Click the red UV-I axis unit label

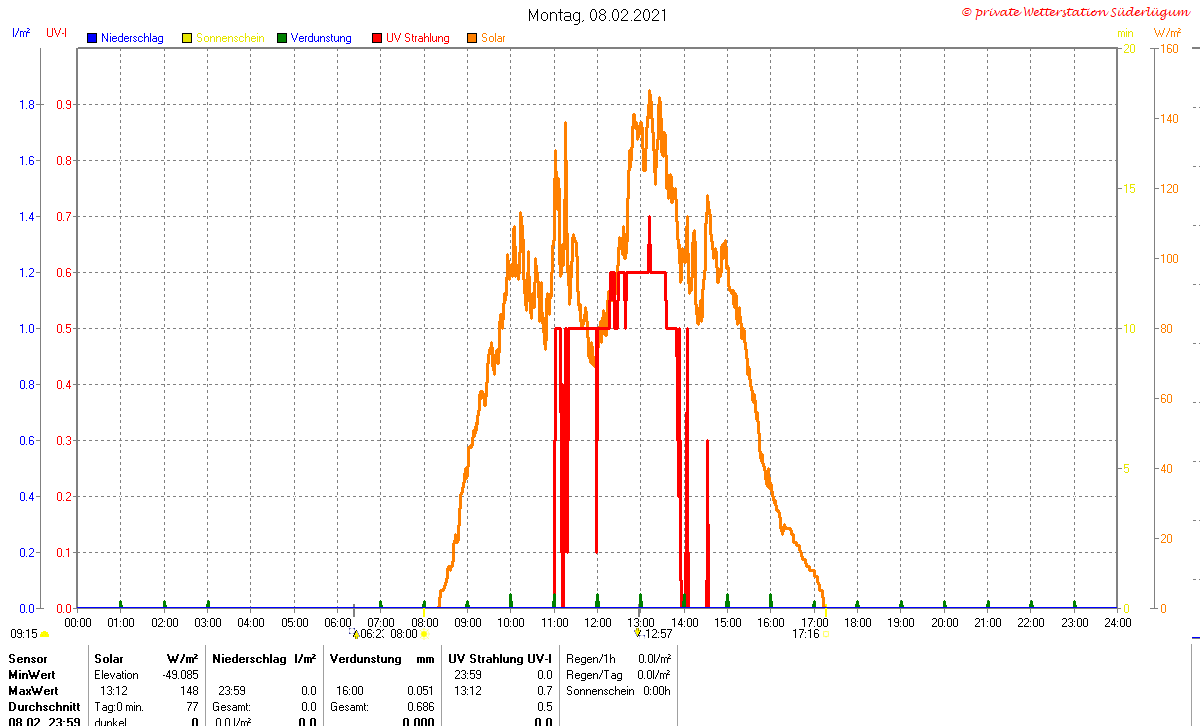pyautogui.click(x=56, y=33)
